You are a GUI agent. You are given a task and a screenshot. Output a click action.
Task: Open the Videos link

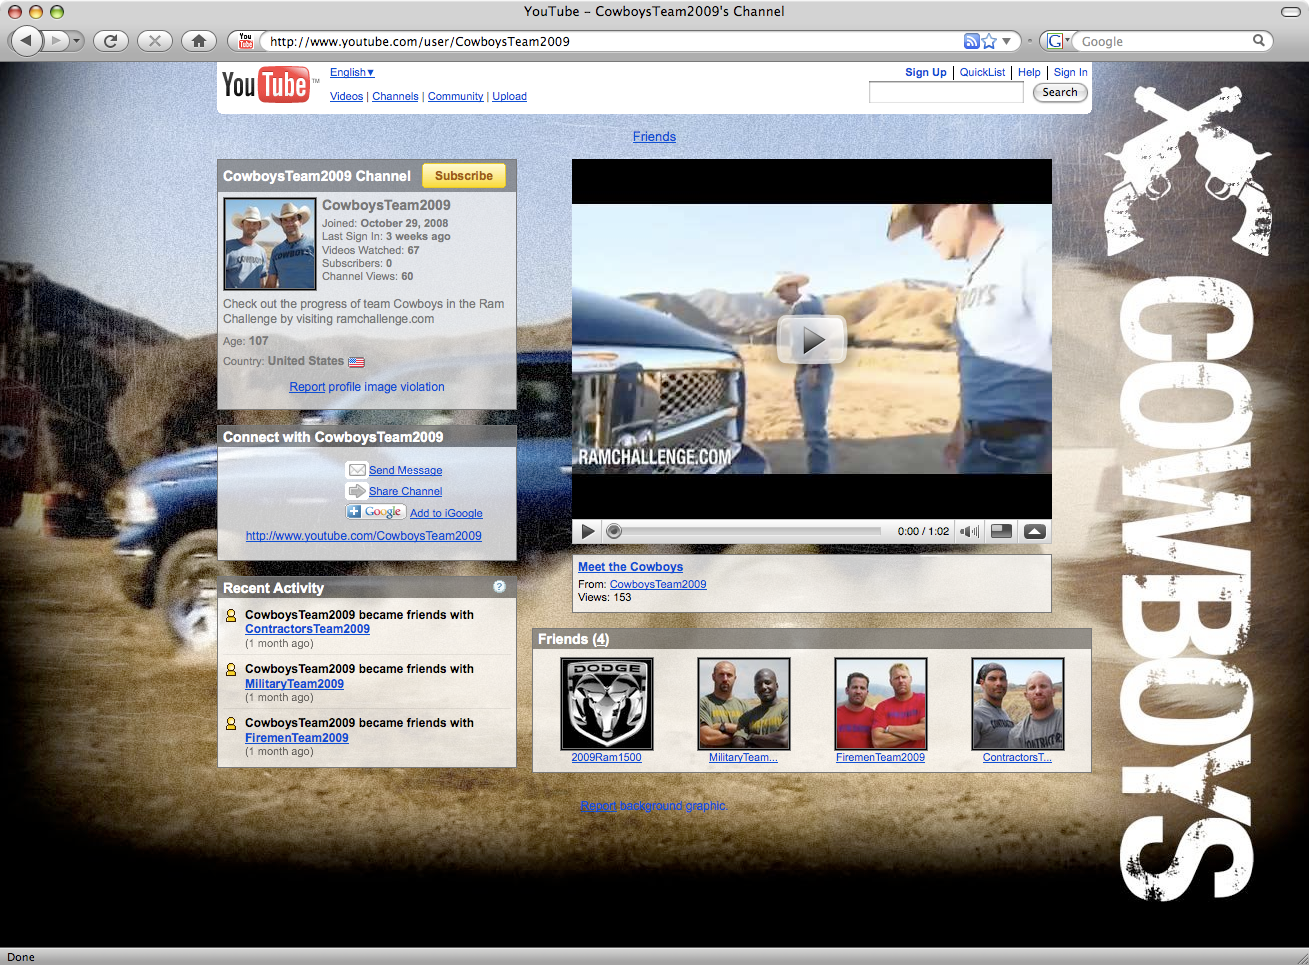click(x=346, y=96)
